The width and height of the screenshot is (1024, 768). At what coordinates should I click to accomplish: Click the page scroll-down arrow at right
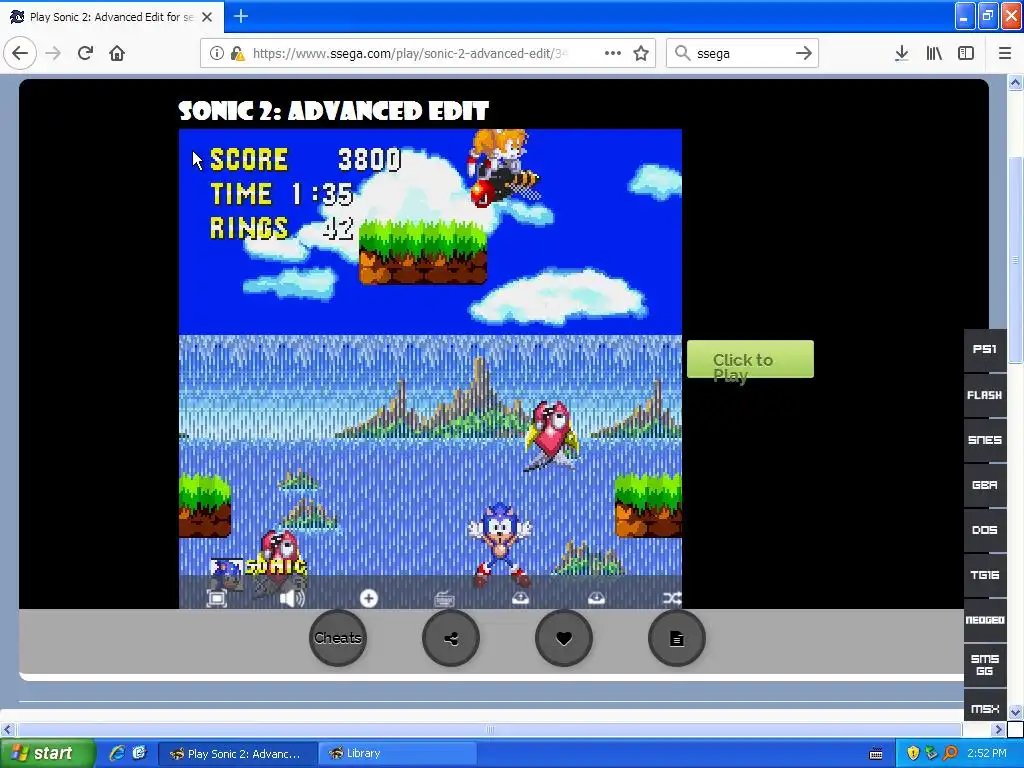click(1015, 712)
